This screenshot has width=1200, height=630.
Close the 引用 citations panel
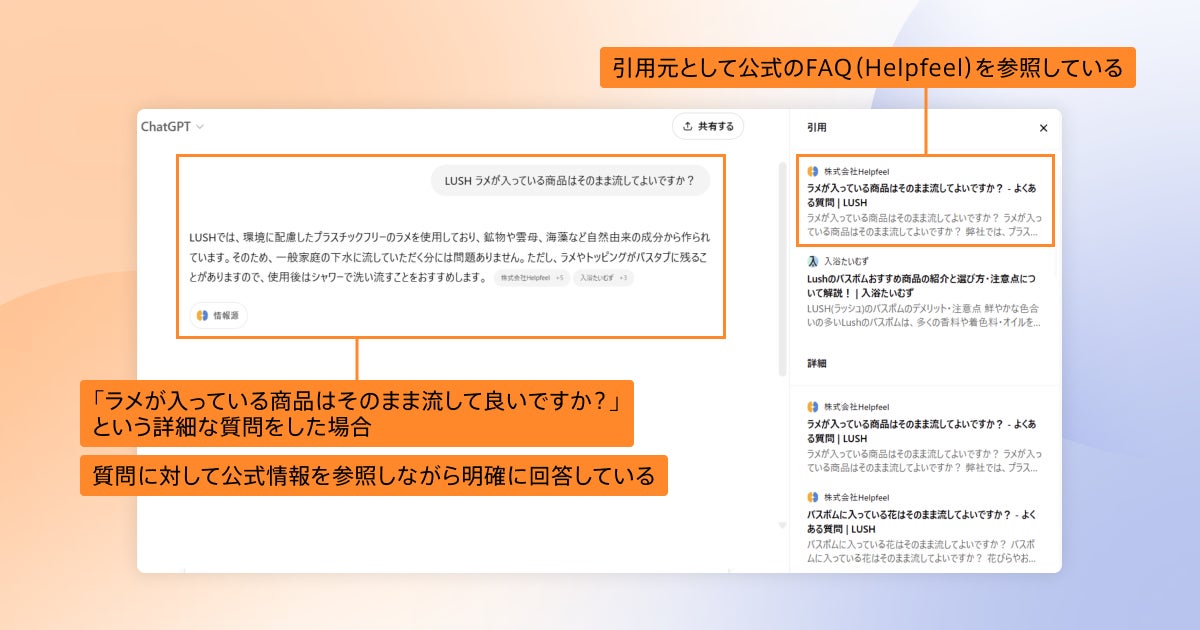1043,128
